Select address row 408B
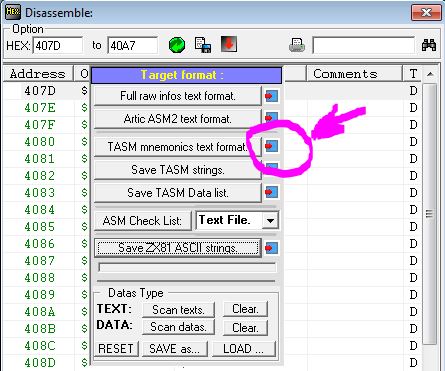 point(40,329)
